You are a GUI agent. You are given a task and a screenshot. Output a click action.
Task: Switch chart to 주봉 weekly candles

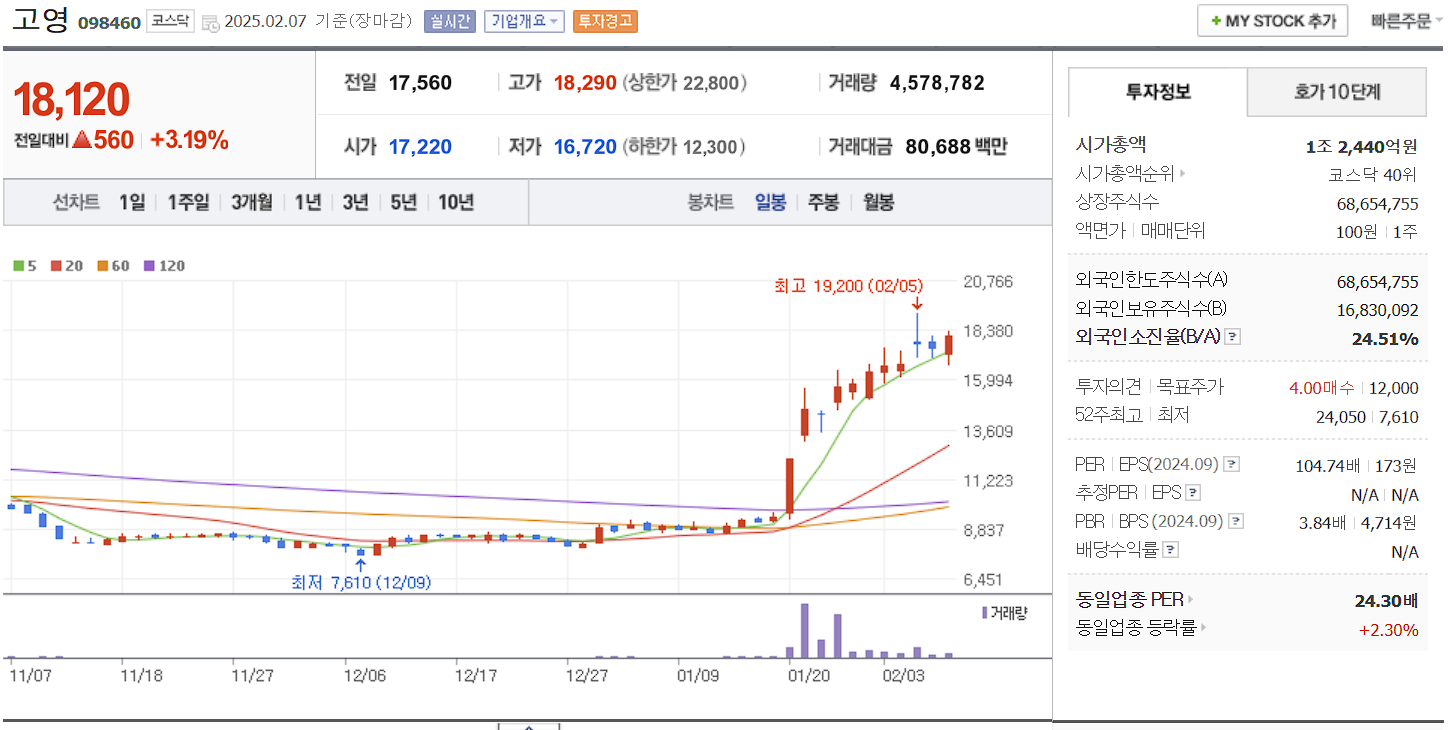[824, 202]
